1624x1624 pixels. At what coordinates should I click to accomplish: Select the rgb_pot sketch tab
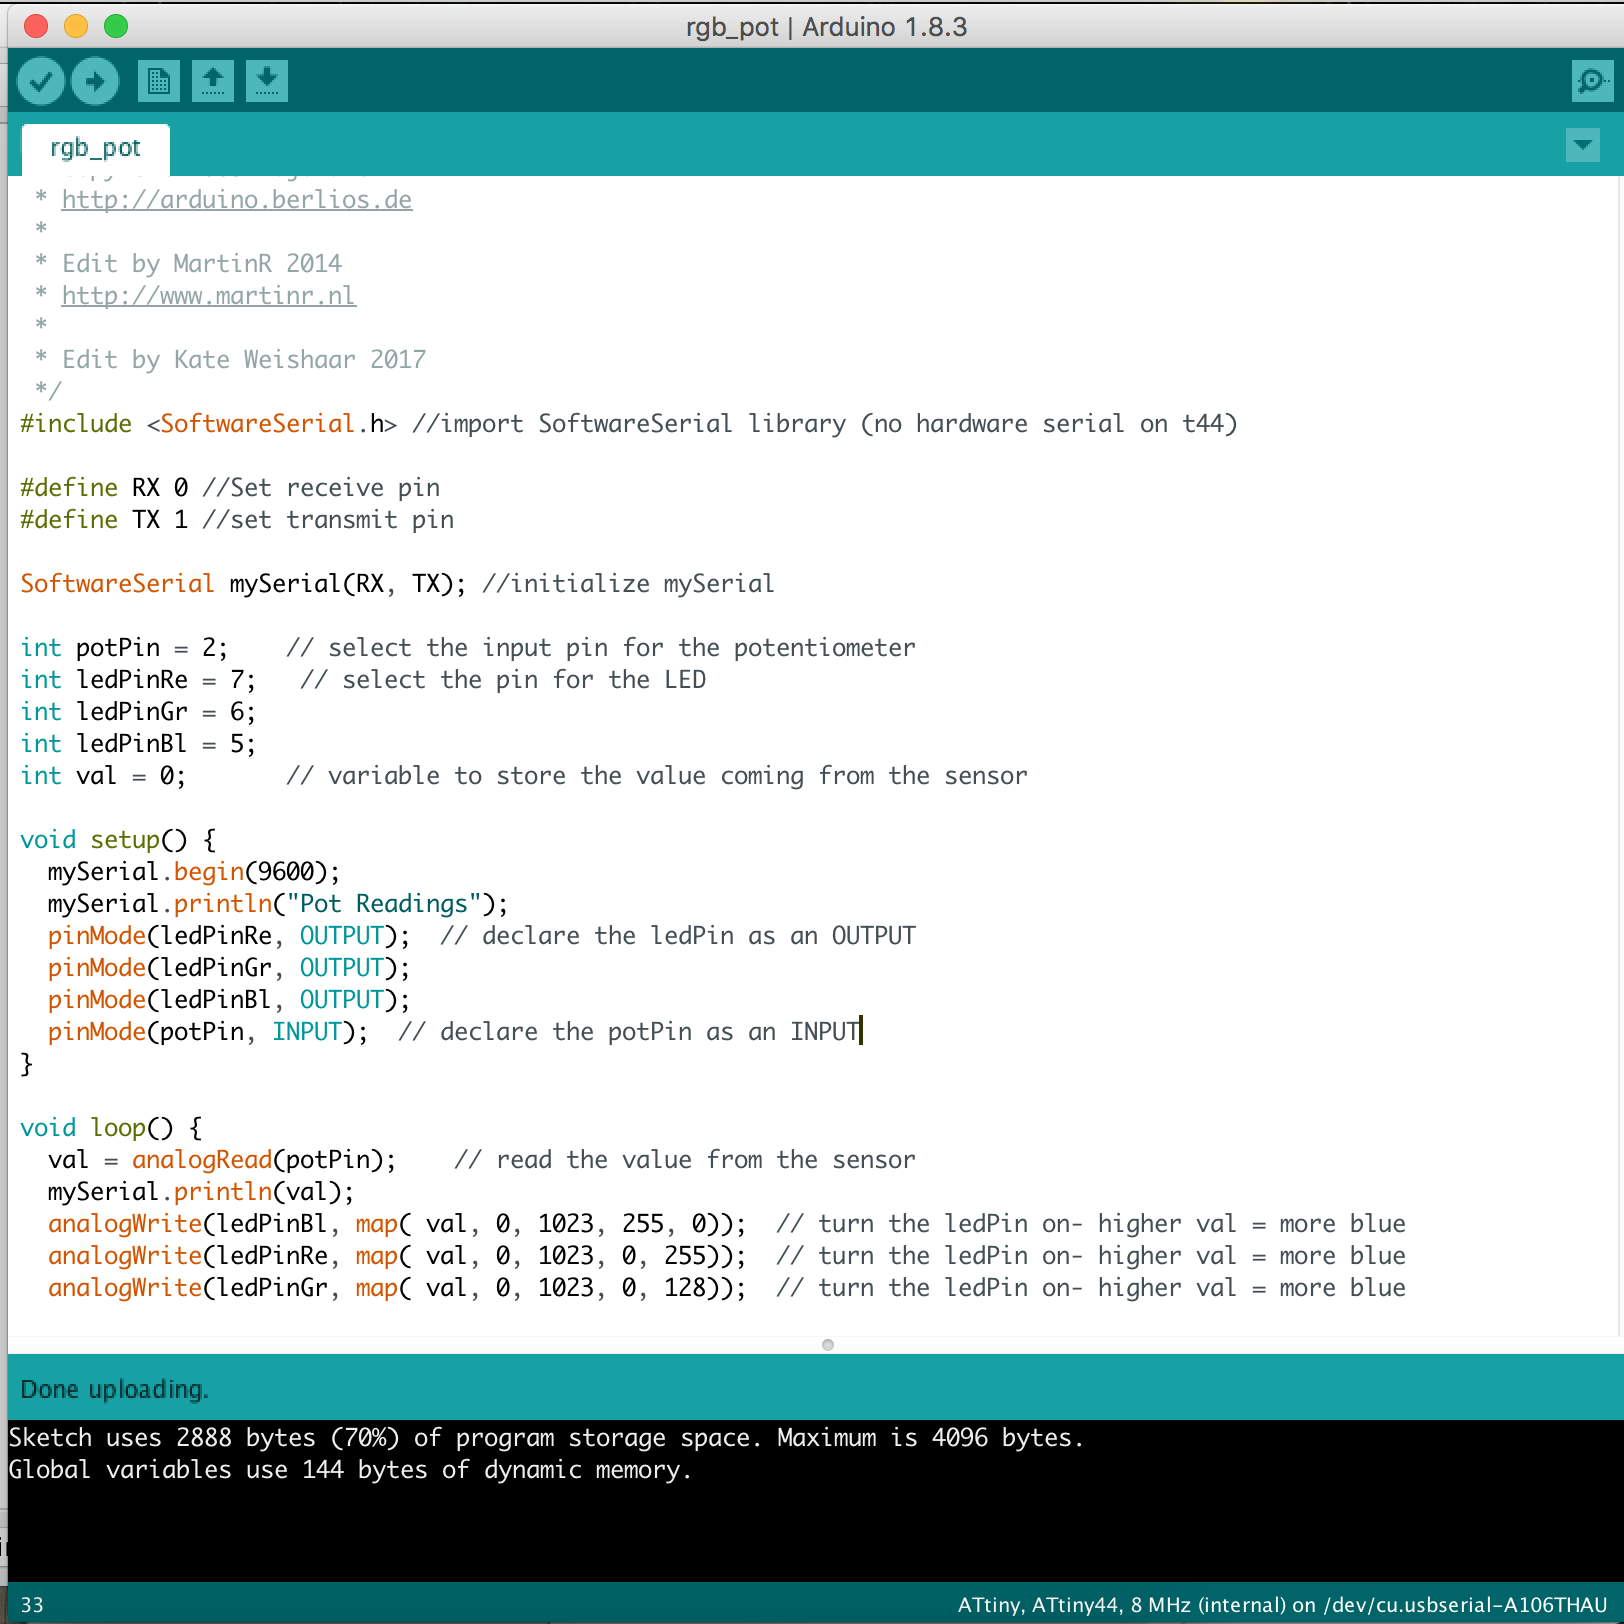pos(95,148)
